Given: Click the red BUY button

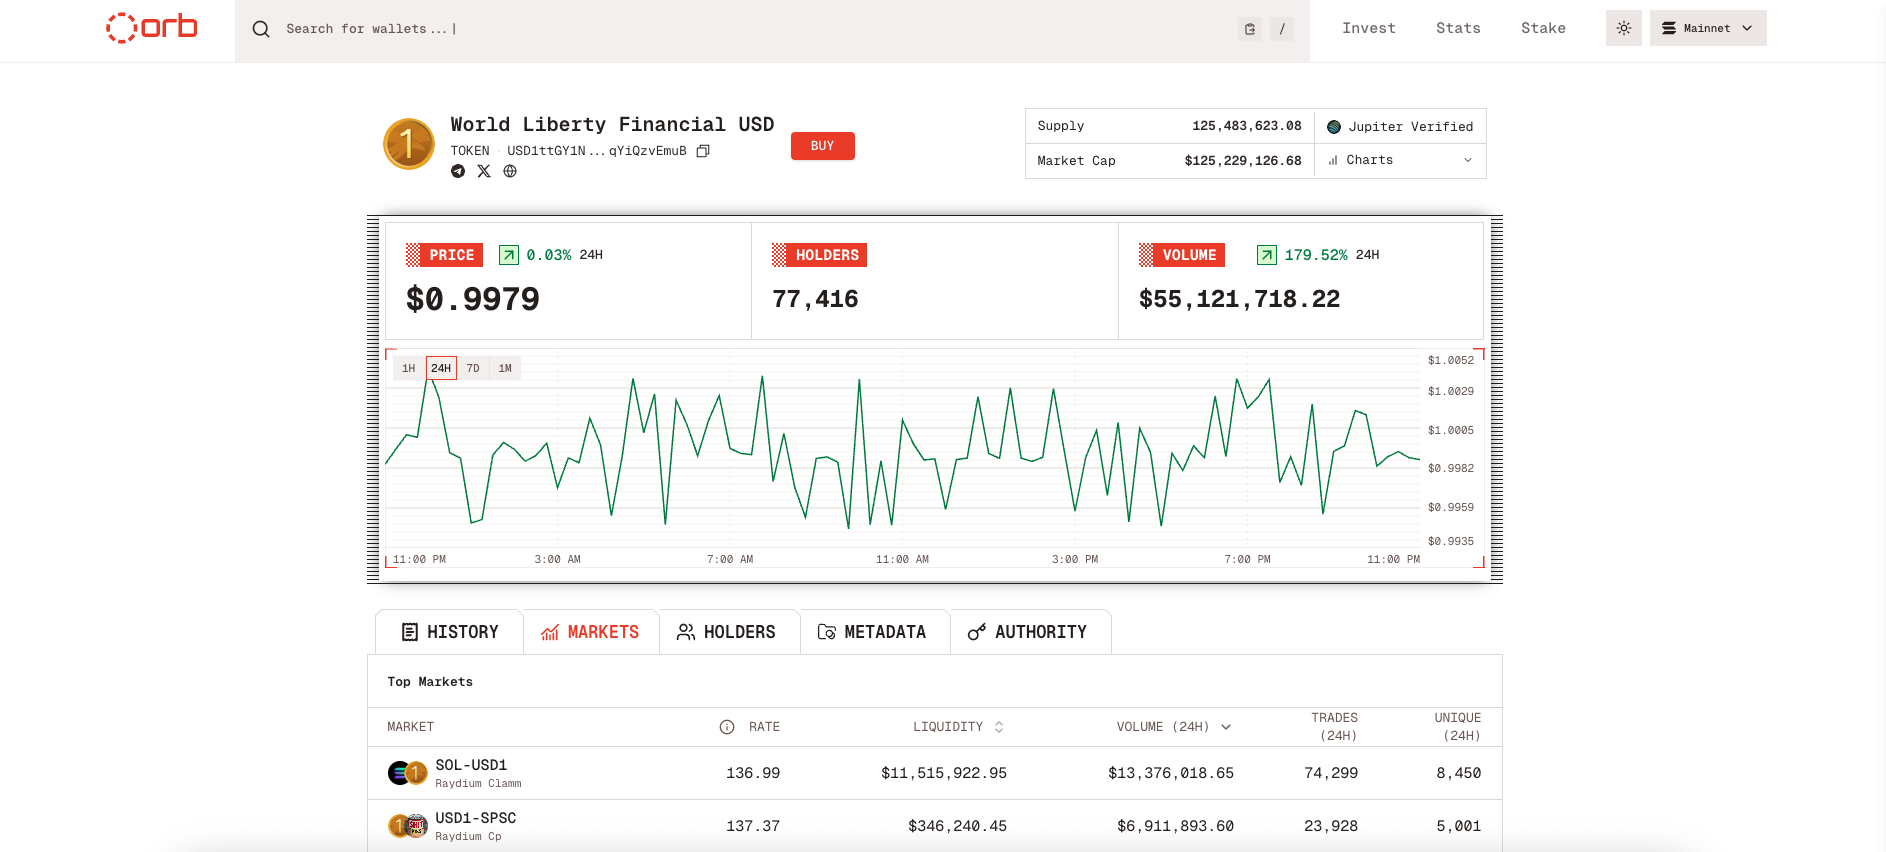Looking at the screenshot, I should coord(823,146).
